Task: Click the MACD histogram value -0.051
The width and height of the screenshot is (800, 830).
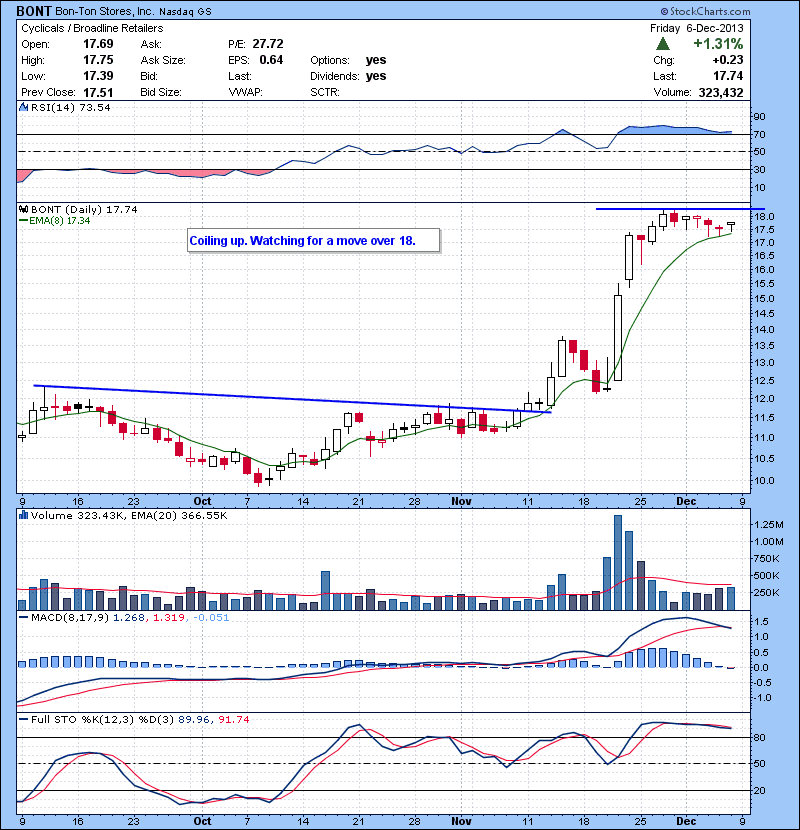Action: tap(211, 618)
